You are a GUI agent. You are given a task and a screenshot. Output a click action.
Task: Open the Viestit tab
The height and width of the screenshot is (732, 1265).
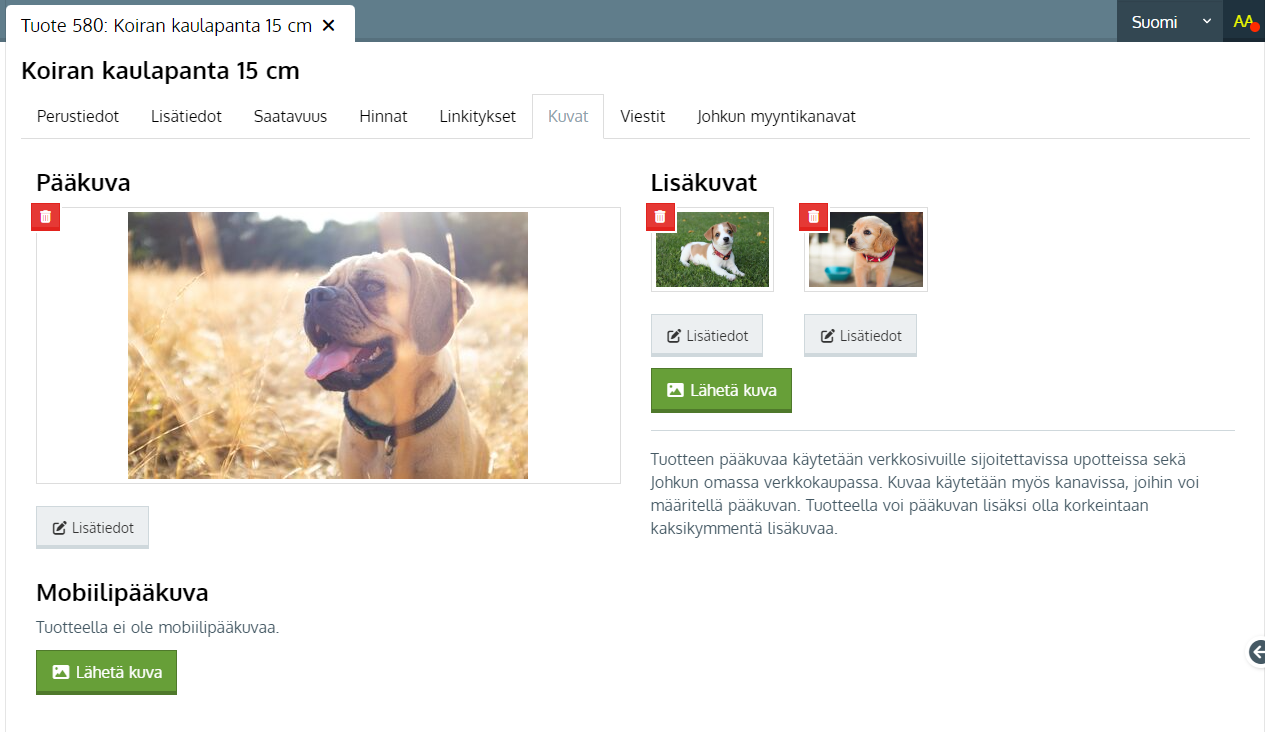point(643,117)
